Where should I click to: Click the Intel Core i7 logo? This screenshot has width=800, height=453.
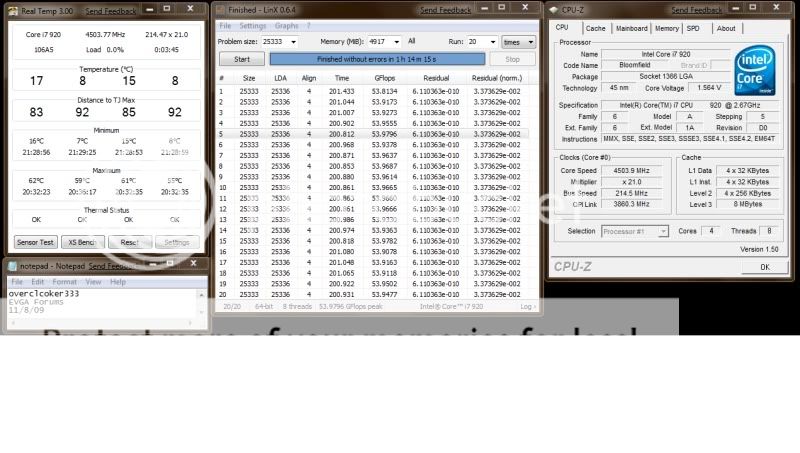pyautogui.click(x=755, y=67)
